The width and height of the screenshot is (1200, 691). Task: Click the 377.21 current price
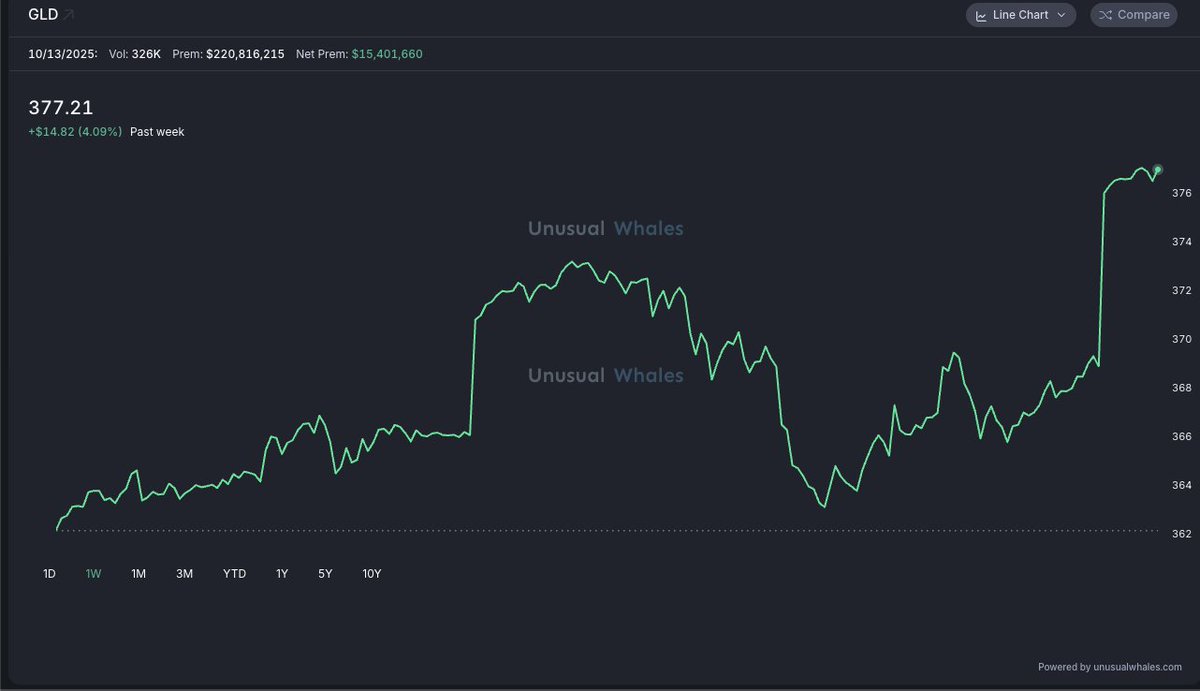tap(61, 107)
